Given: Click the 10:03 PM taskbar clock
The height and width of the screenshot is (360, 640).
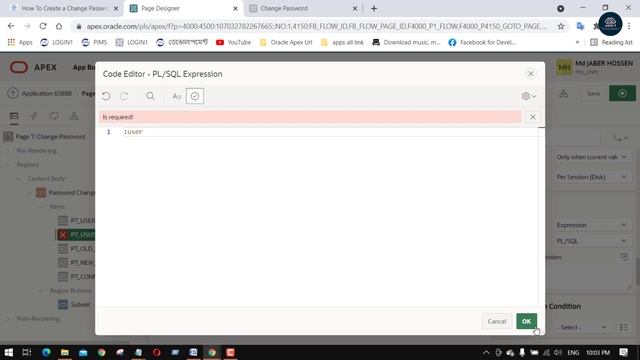Looking at the screenshot, I should (x=598, y=352).
